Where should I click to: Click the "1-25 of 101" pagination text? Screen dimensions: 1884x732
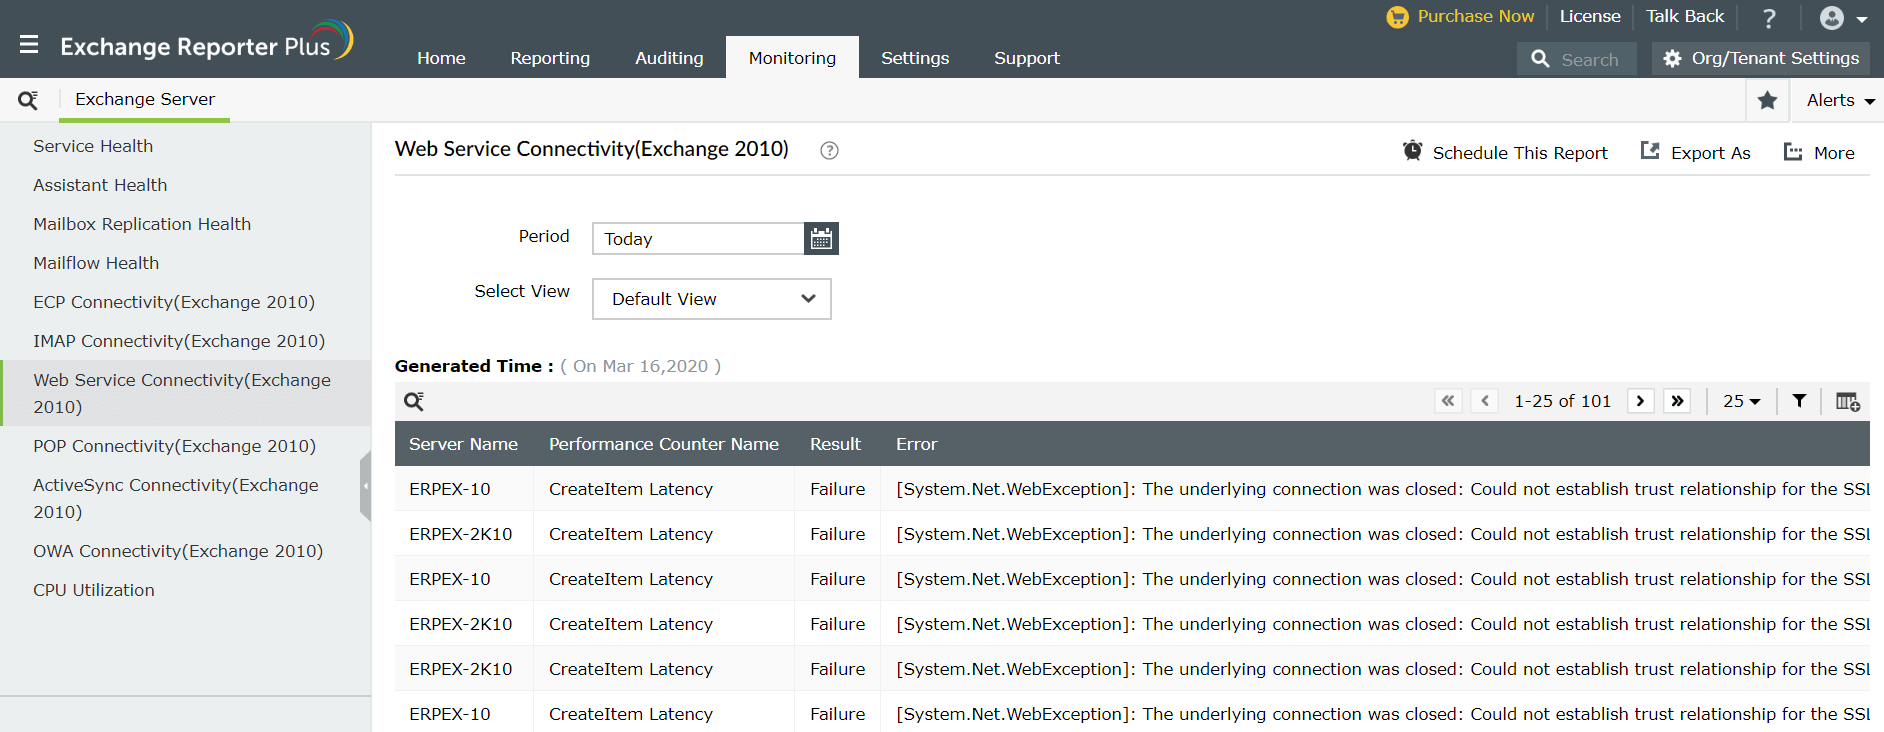[1563, 401]
